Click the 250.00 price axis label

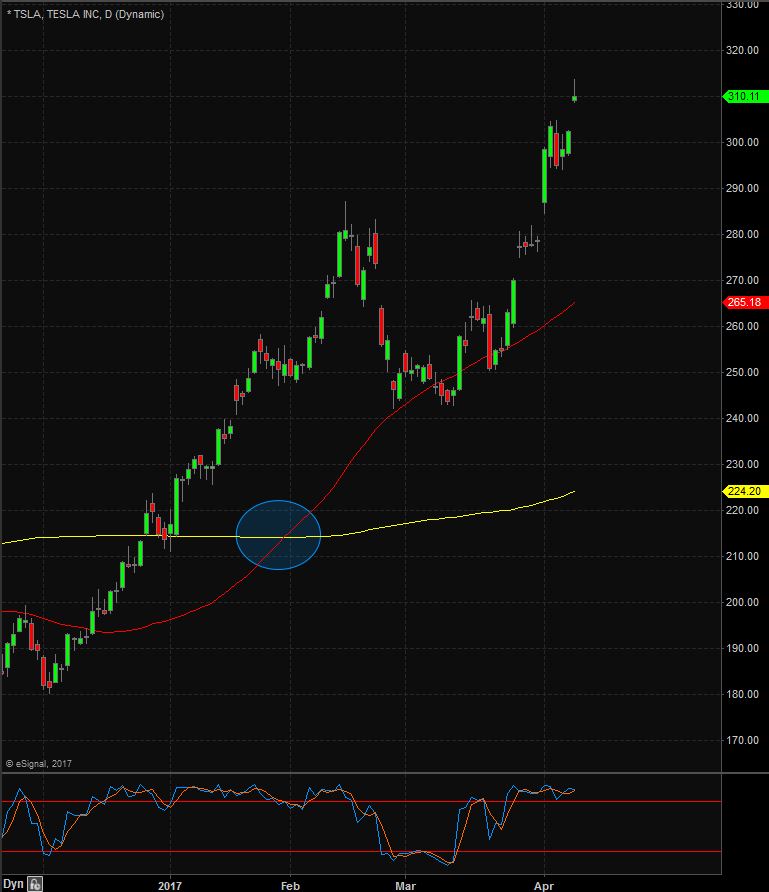point(742,373)
